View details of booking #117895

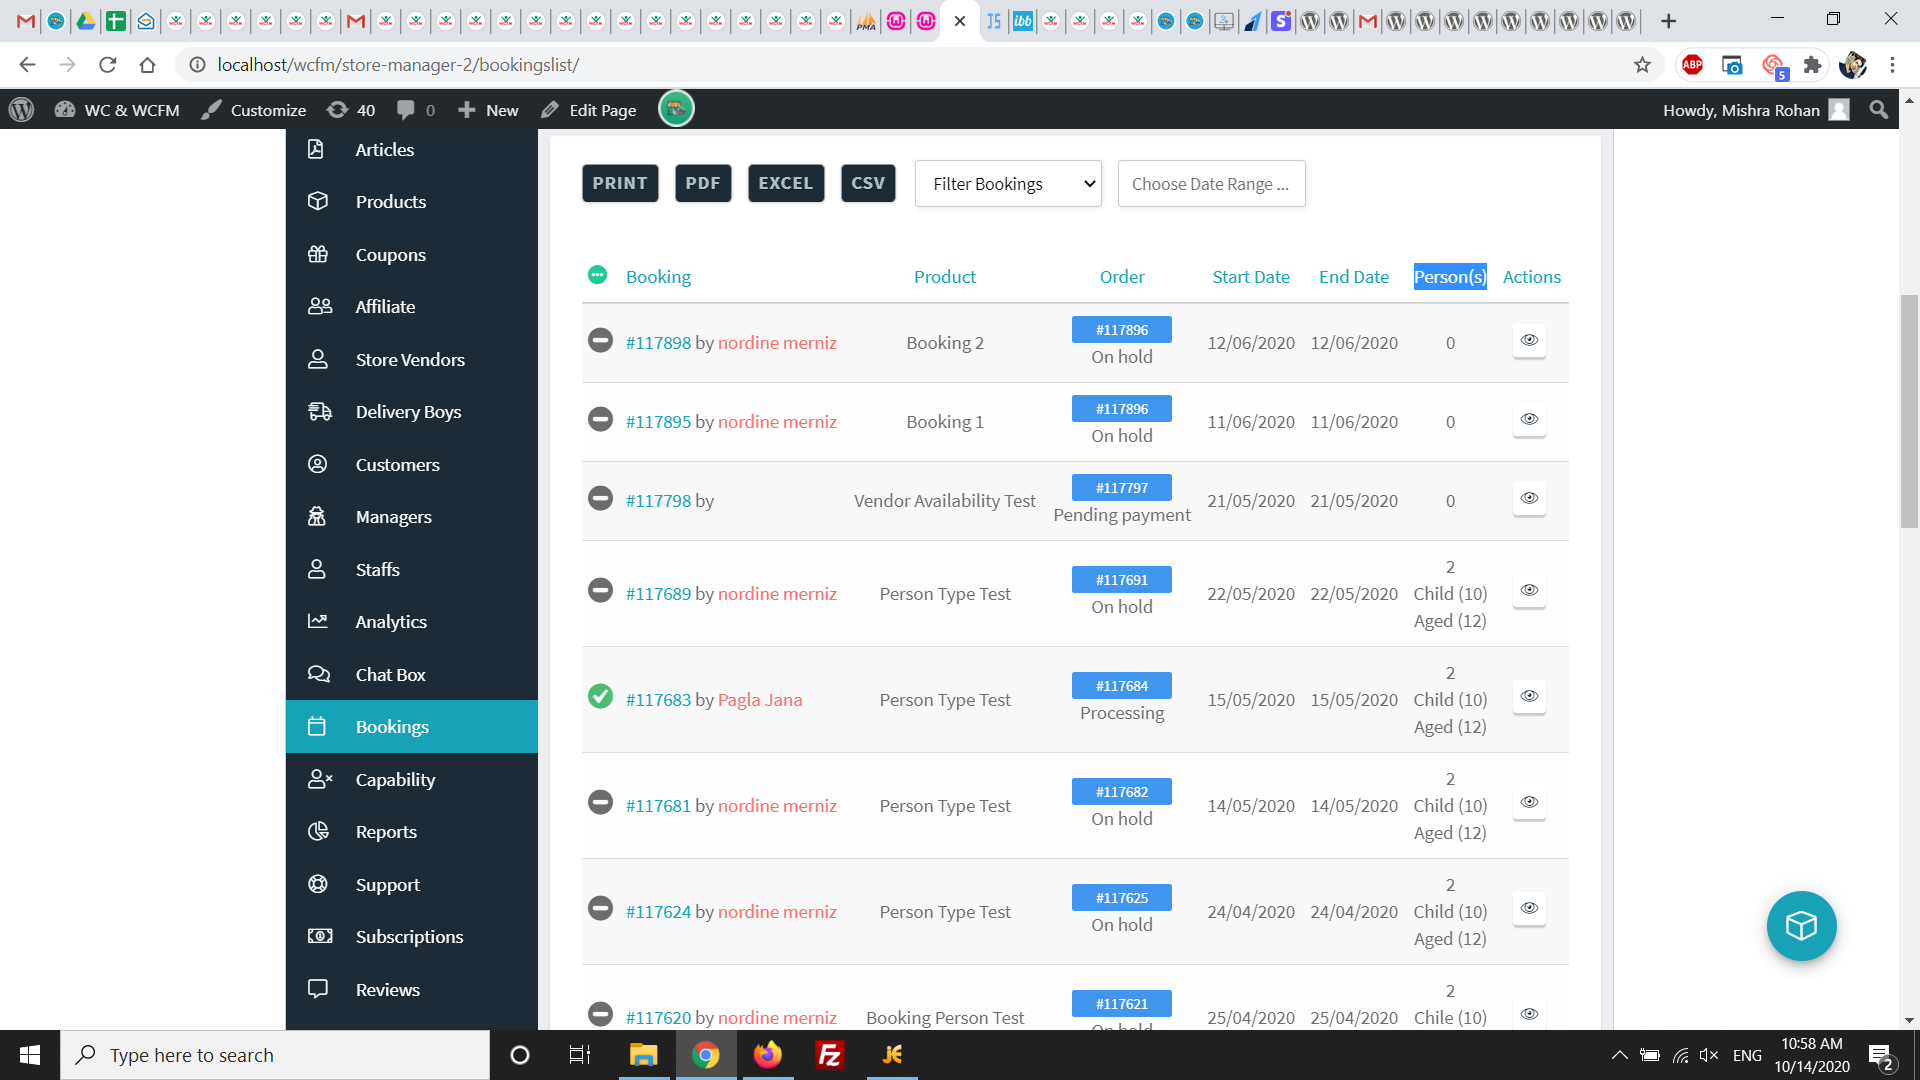(x=1529, y=419)
